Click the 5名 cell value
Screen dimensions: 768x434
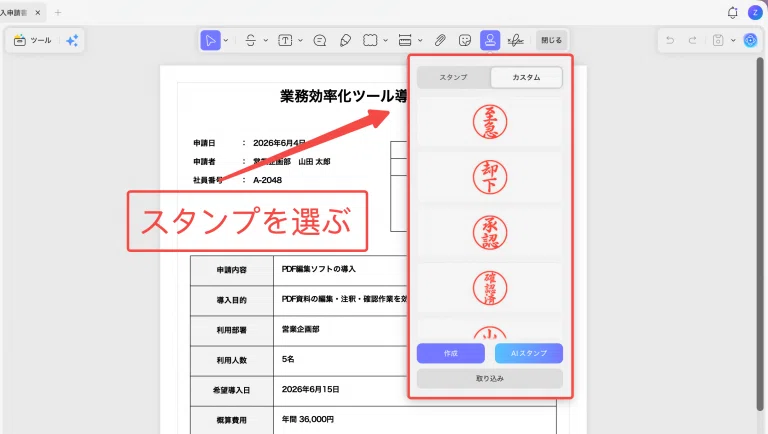tap(288, 359)
